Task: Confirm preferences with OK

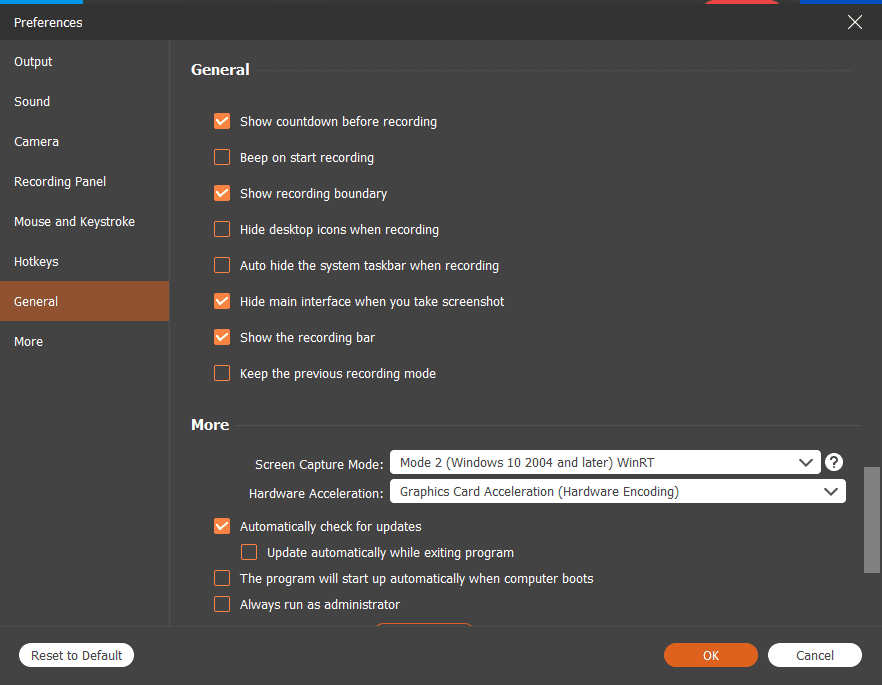Action: point(711,655)
